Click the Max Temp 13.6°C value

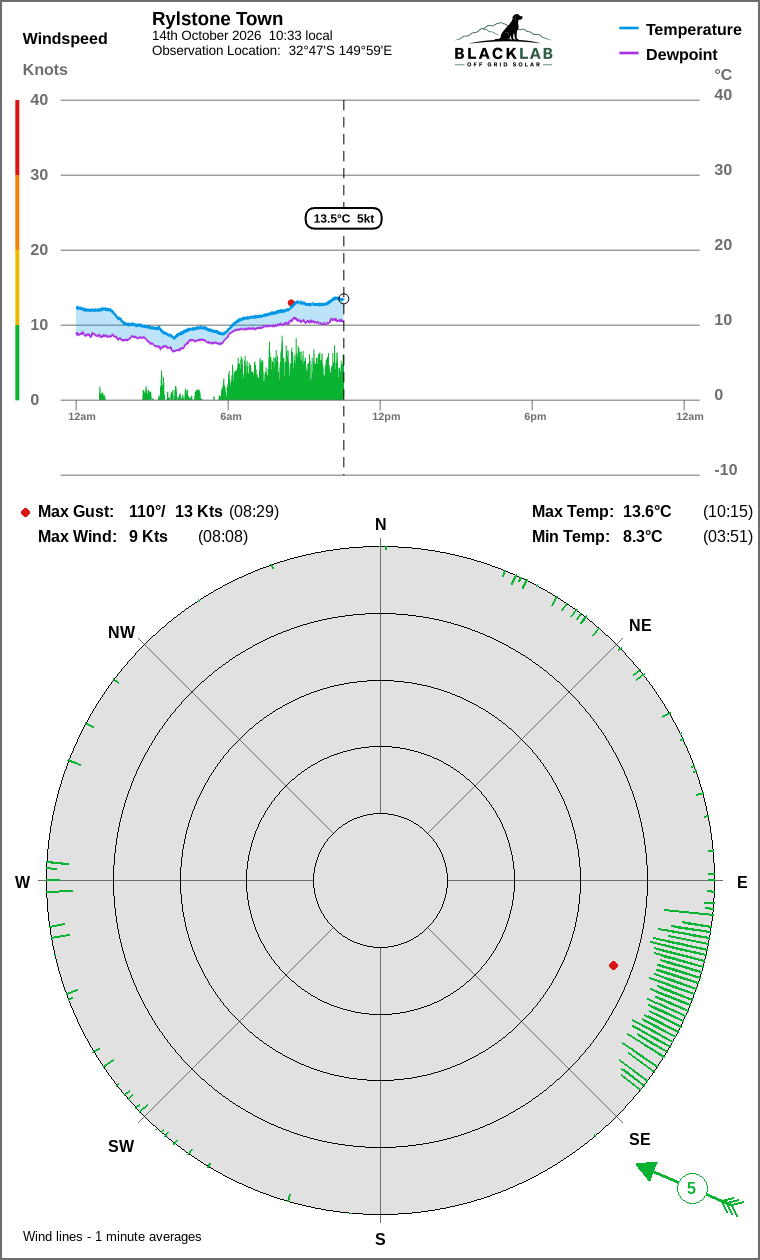(x=647, y=511)
